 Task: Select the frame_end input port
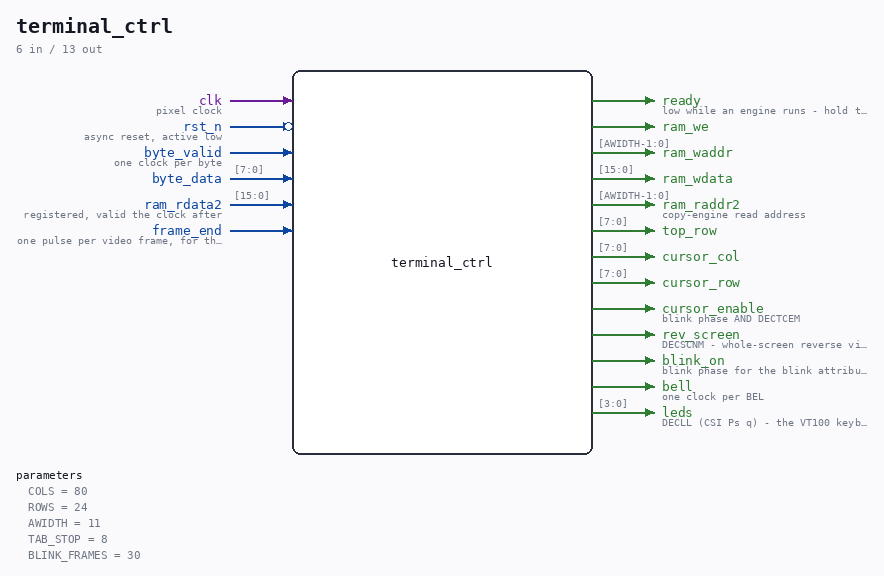pyautogui.click(x=187, y=230)
